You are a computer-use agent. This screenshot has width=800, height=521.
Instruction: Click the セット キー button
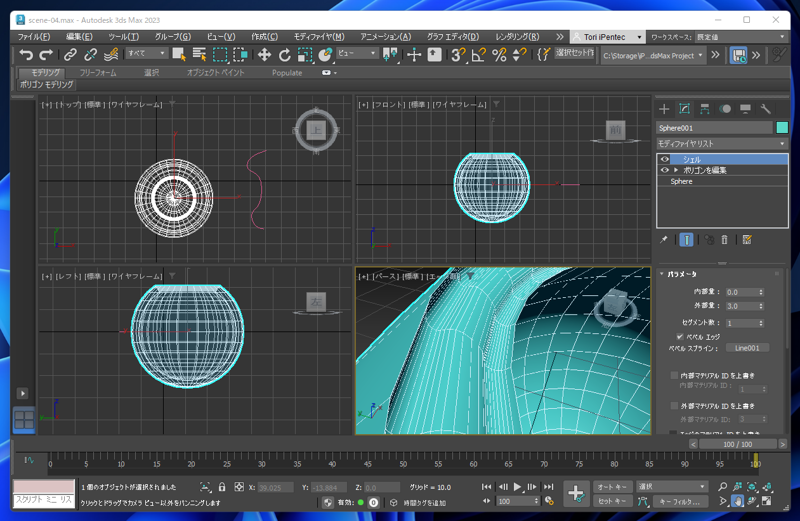point(612,501)
